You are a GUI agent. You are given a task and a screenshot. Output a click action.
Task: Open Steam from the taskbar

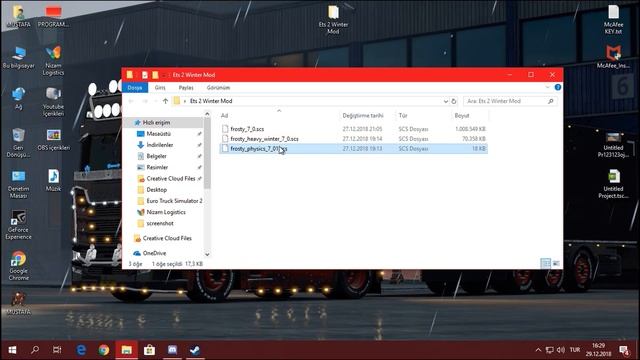pos(195,350)
